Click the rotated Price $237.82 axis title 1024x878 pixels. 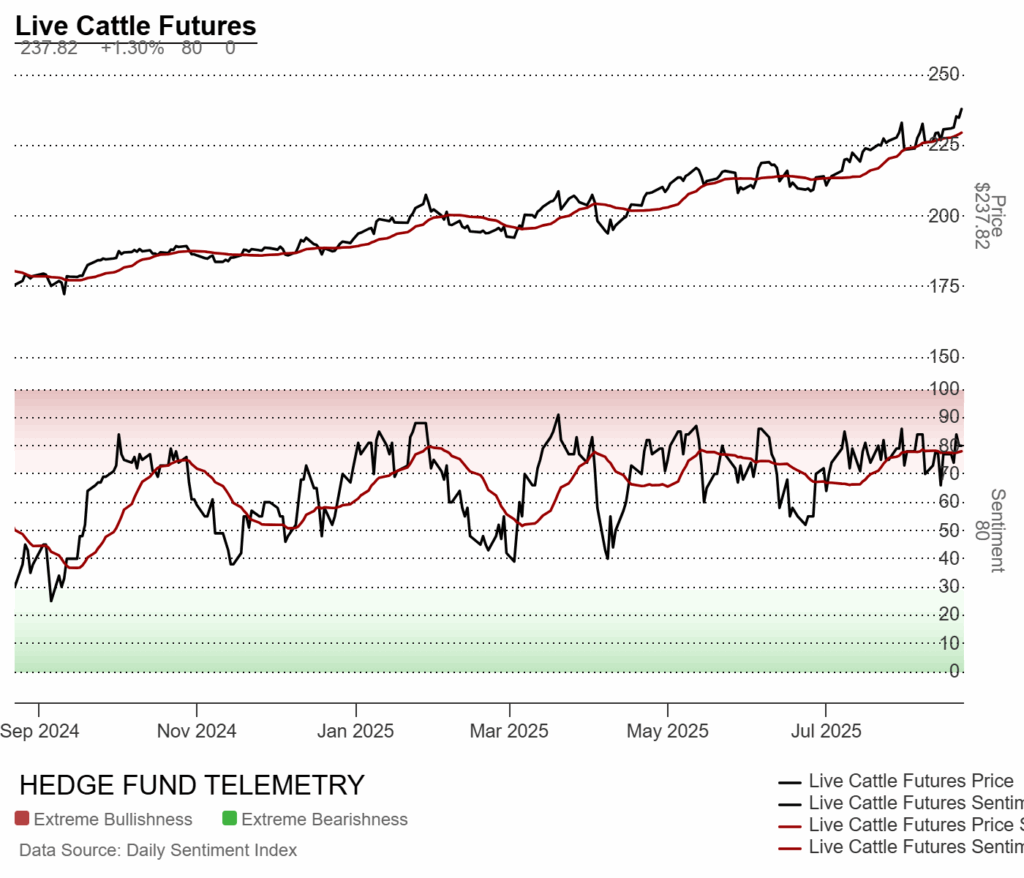click(x=989, y=215)
